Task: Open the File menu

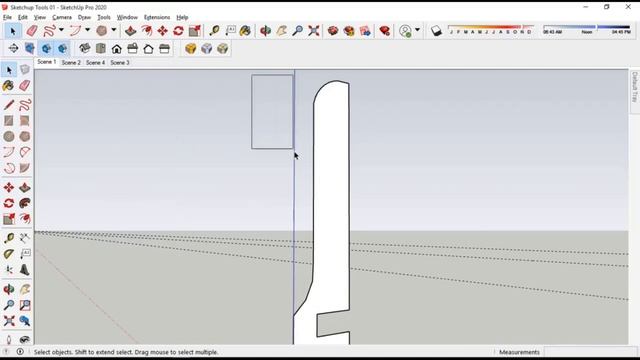Action: coord(7,17)
